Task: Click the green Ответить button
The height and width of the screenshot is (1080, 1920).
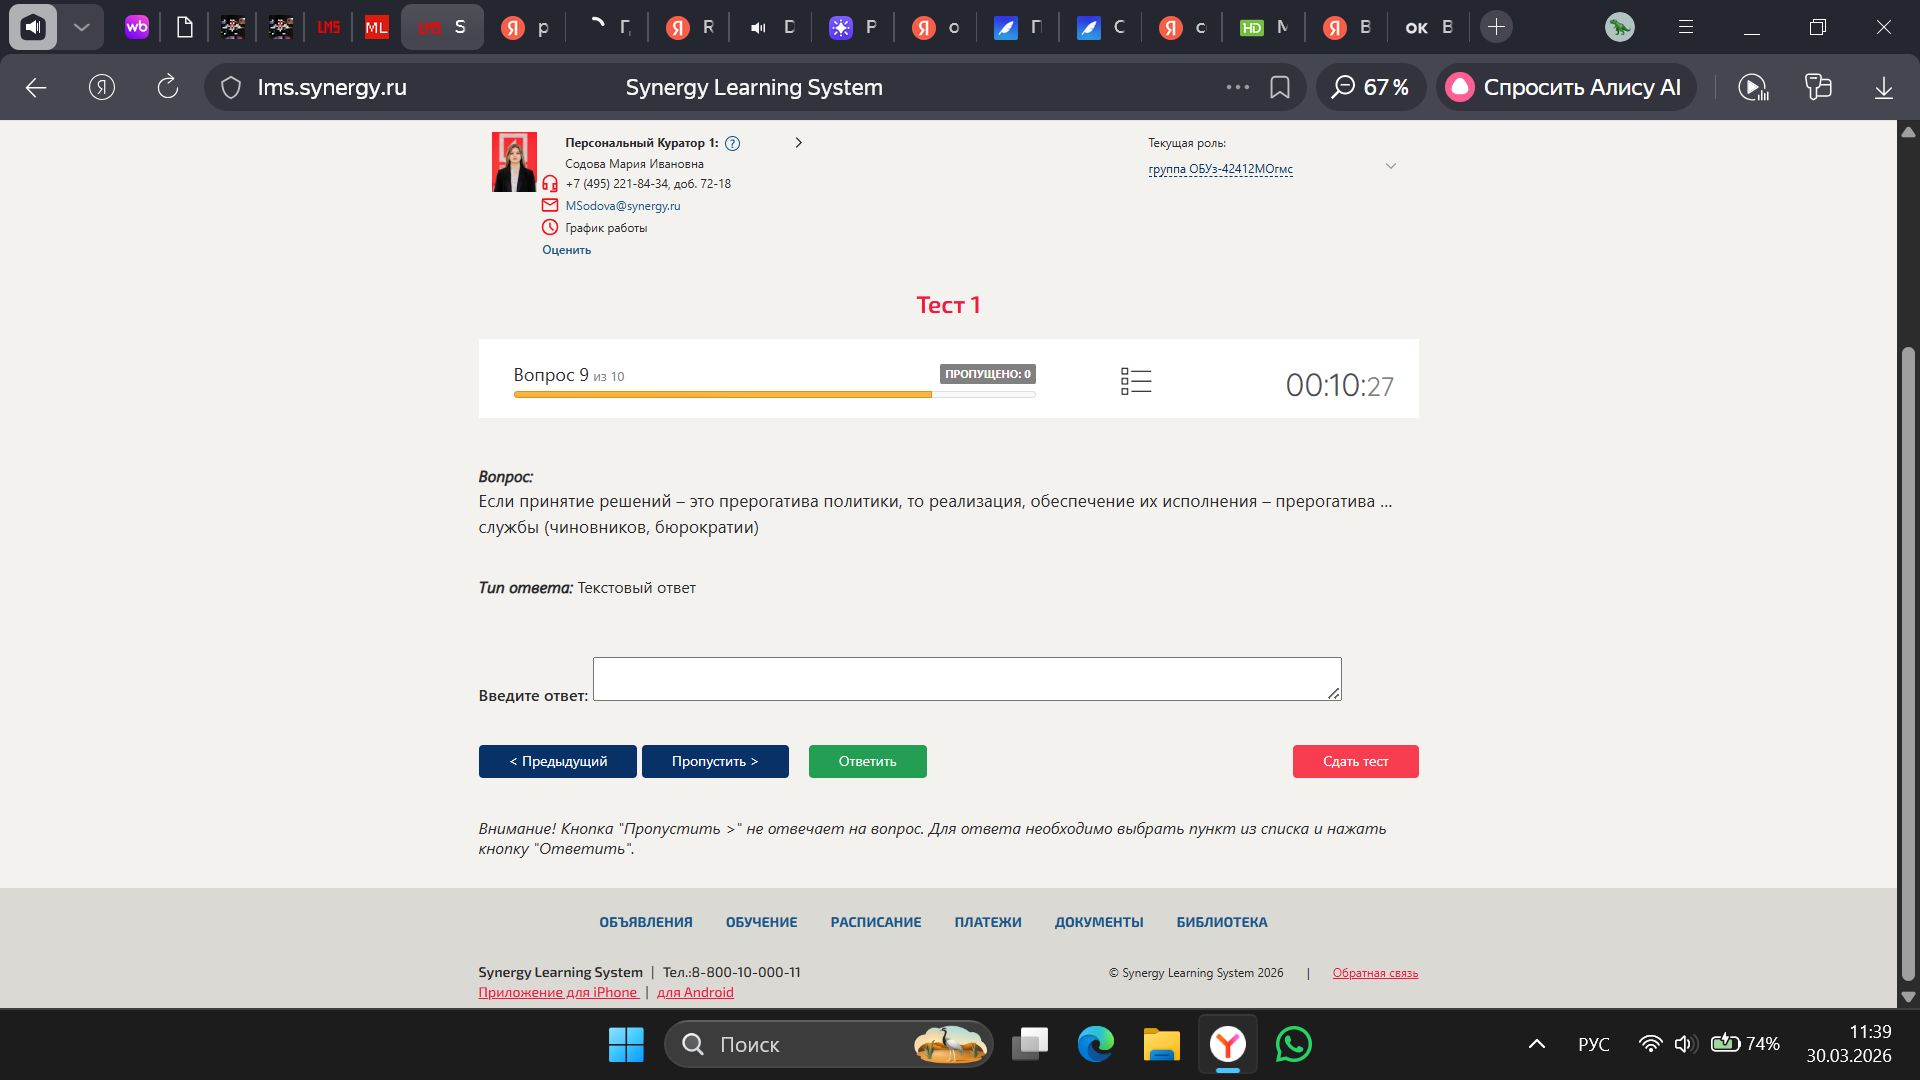Action: click(867, 761)
